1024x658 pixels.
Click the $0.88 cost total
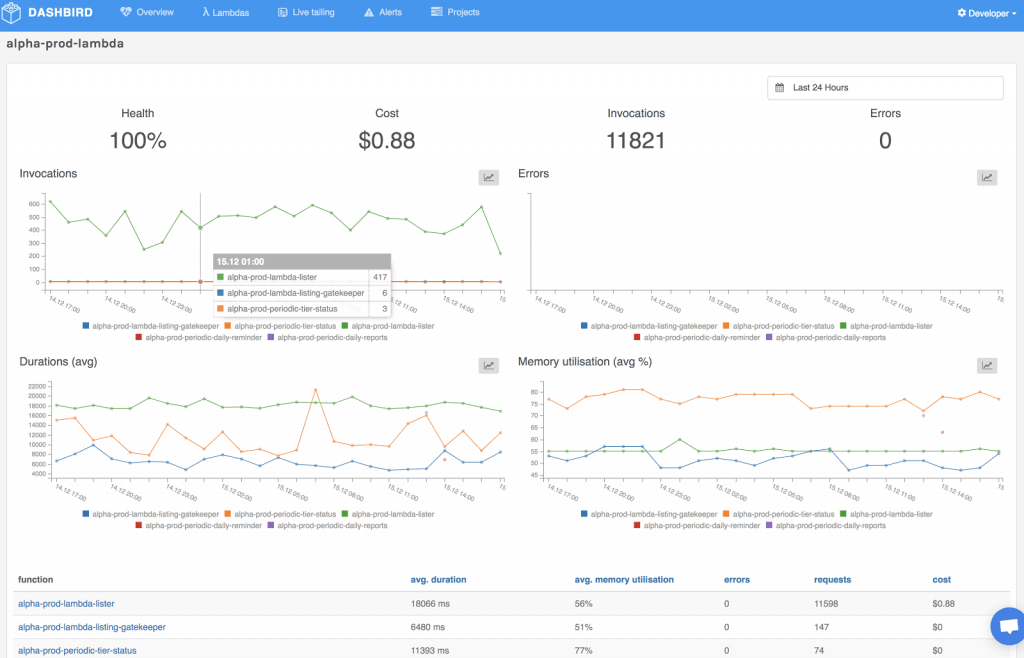387,141
